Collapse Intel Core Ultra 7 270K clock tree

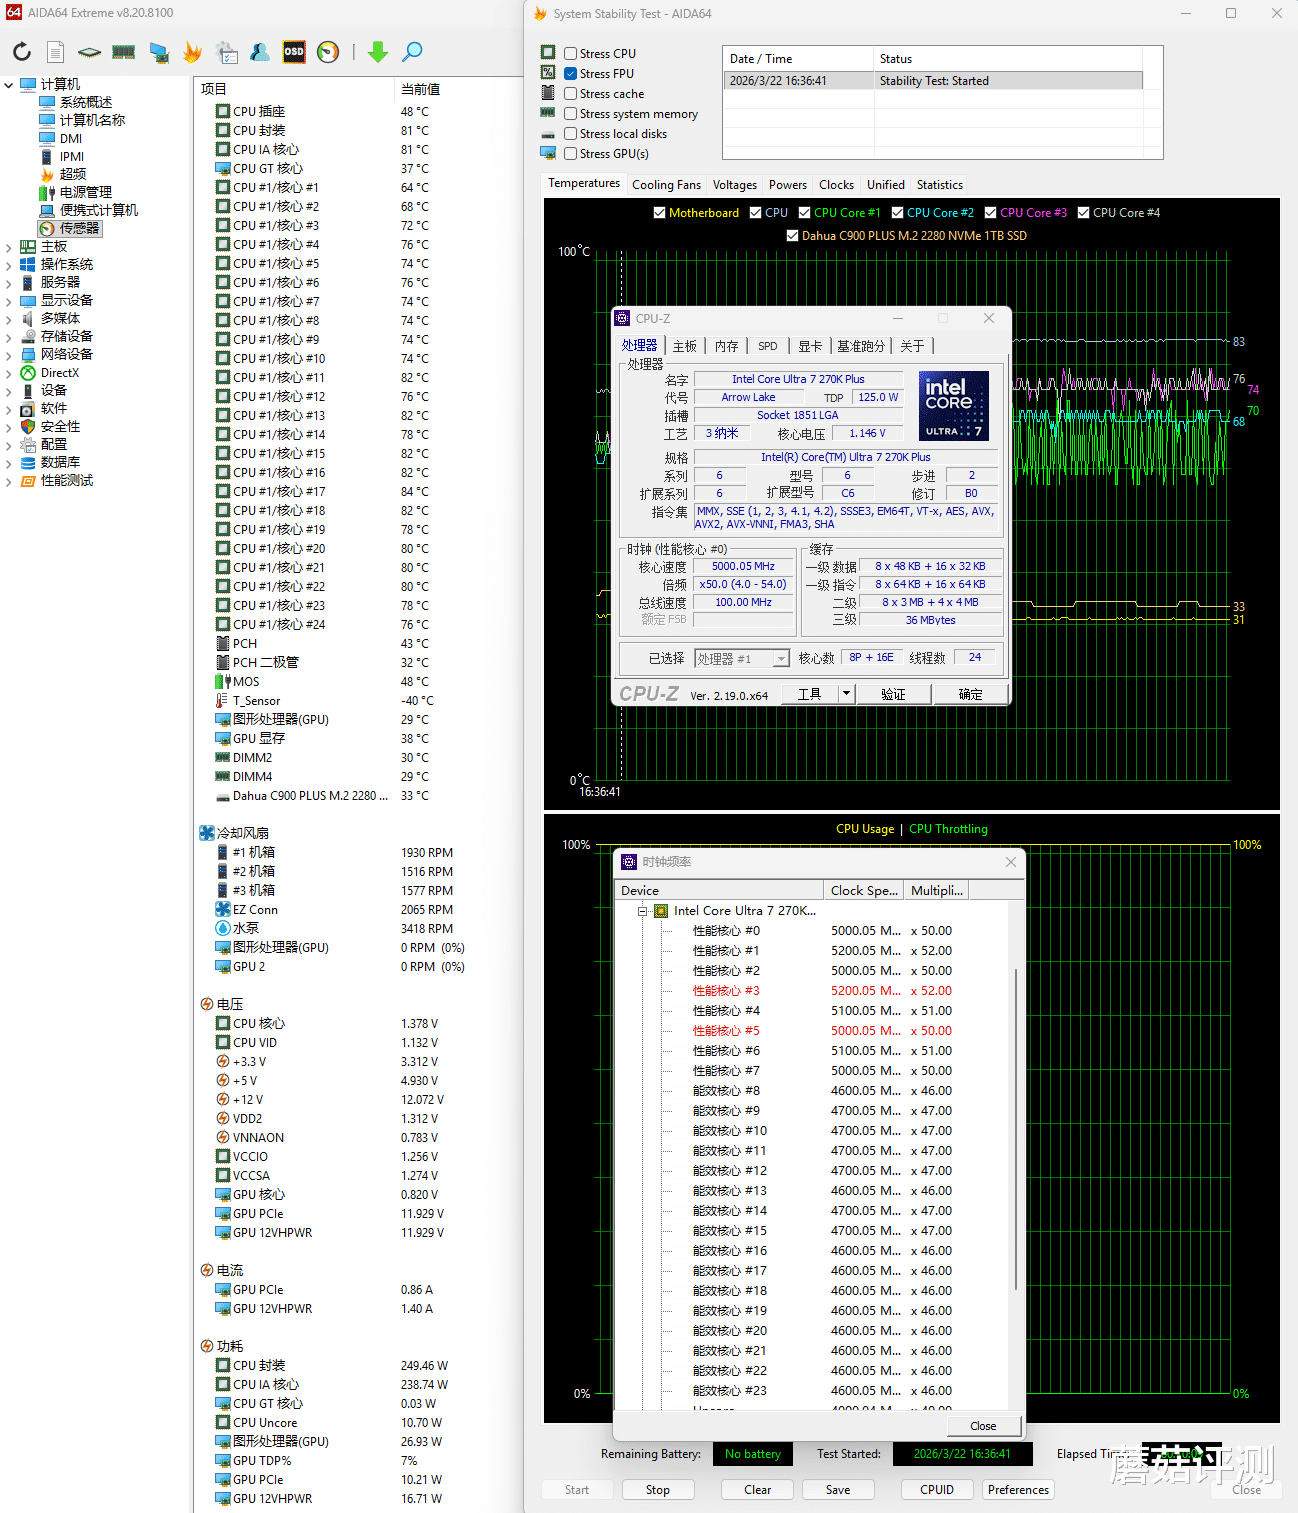[642, 911]
